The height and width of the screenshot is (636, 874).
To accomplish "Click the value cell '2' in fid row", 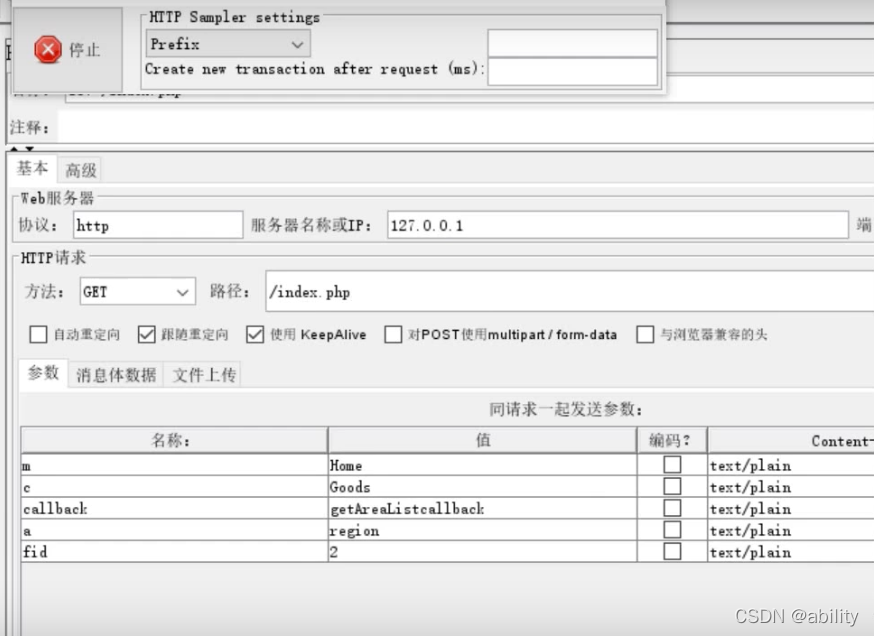I will 483,552.
